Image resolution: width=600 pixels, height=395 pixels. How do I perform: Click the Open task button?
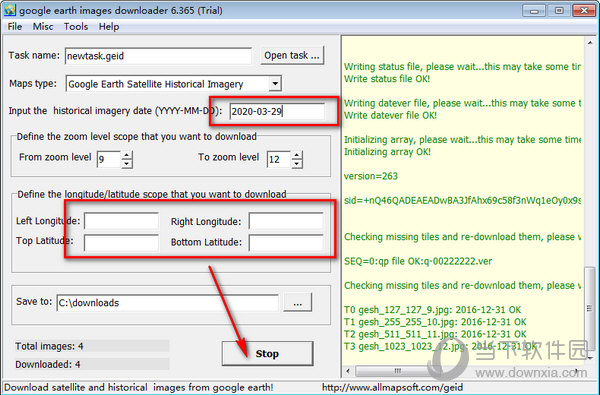pyautogui.click(x=292, y=55)
